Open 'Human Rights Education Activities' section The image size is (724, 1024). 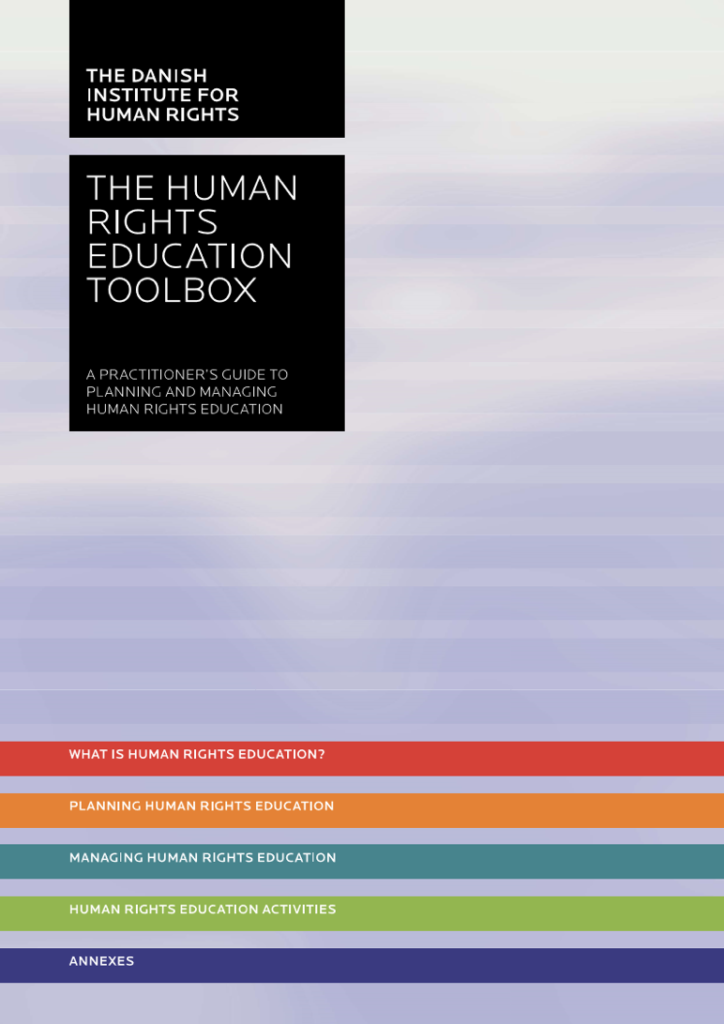[362, 913]
